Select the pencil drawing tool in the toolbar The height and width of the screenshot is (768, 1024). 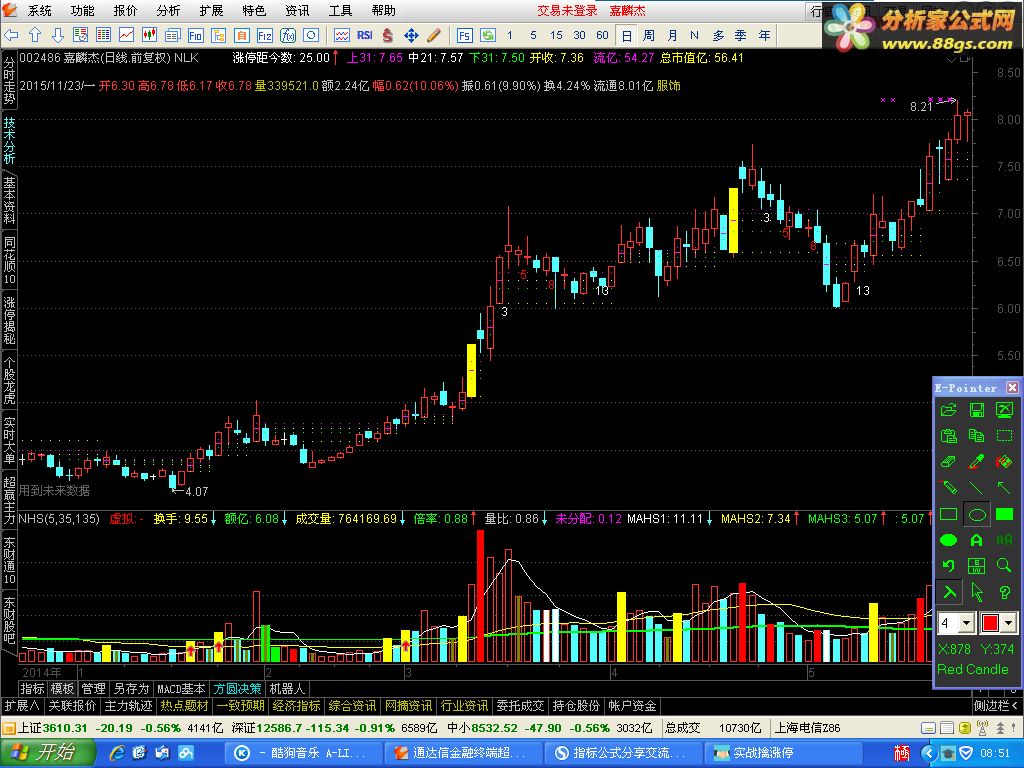click(434, 35)
